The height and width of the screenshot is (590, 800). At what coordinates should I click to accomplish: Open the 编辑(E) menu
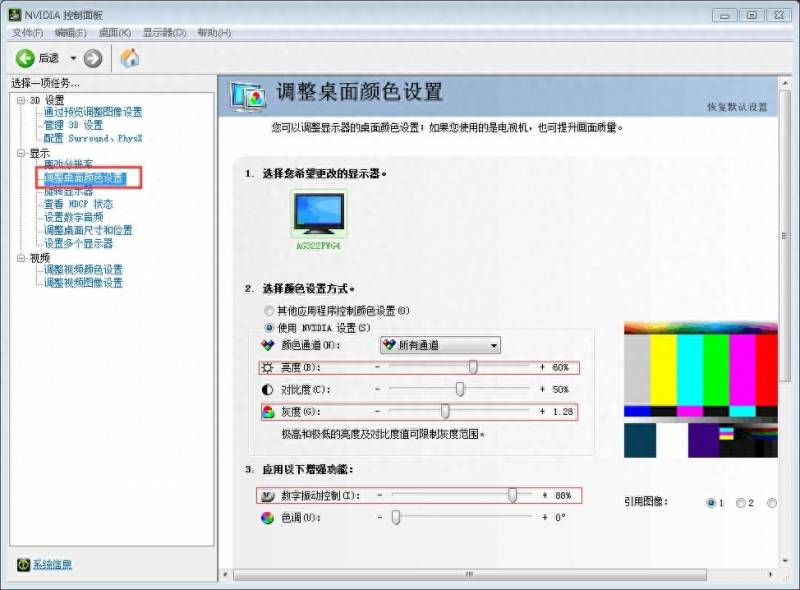click(70, 33)
